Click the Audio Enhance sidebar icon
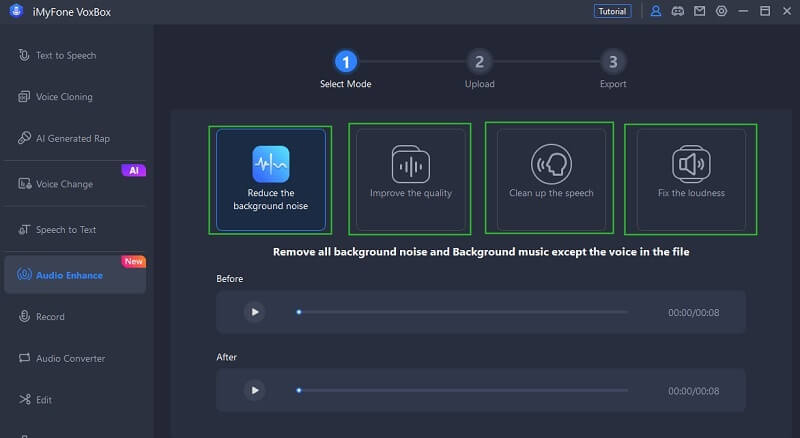Viewport: 800px width, 438px height. click(x=24, y=274)
